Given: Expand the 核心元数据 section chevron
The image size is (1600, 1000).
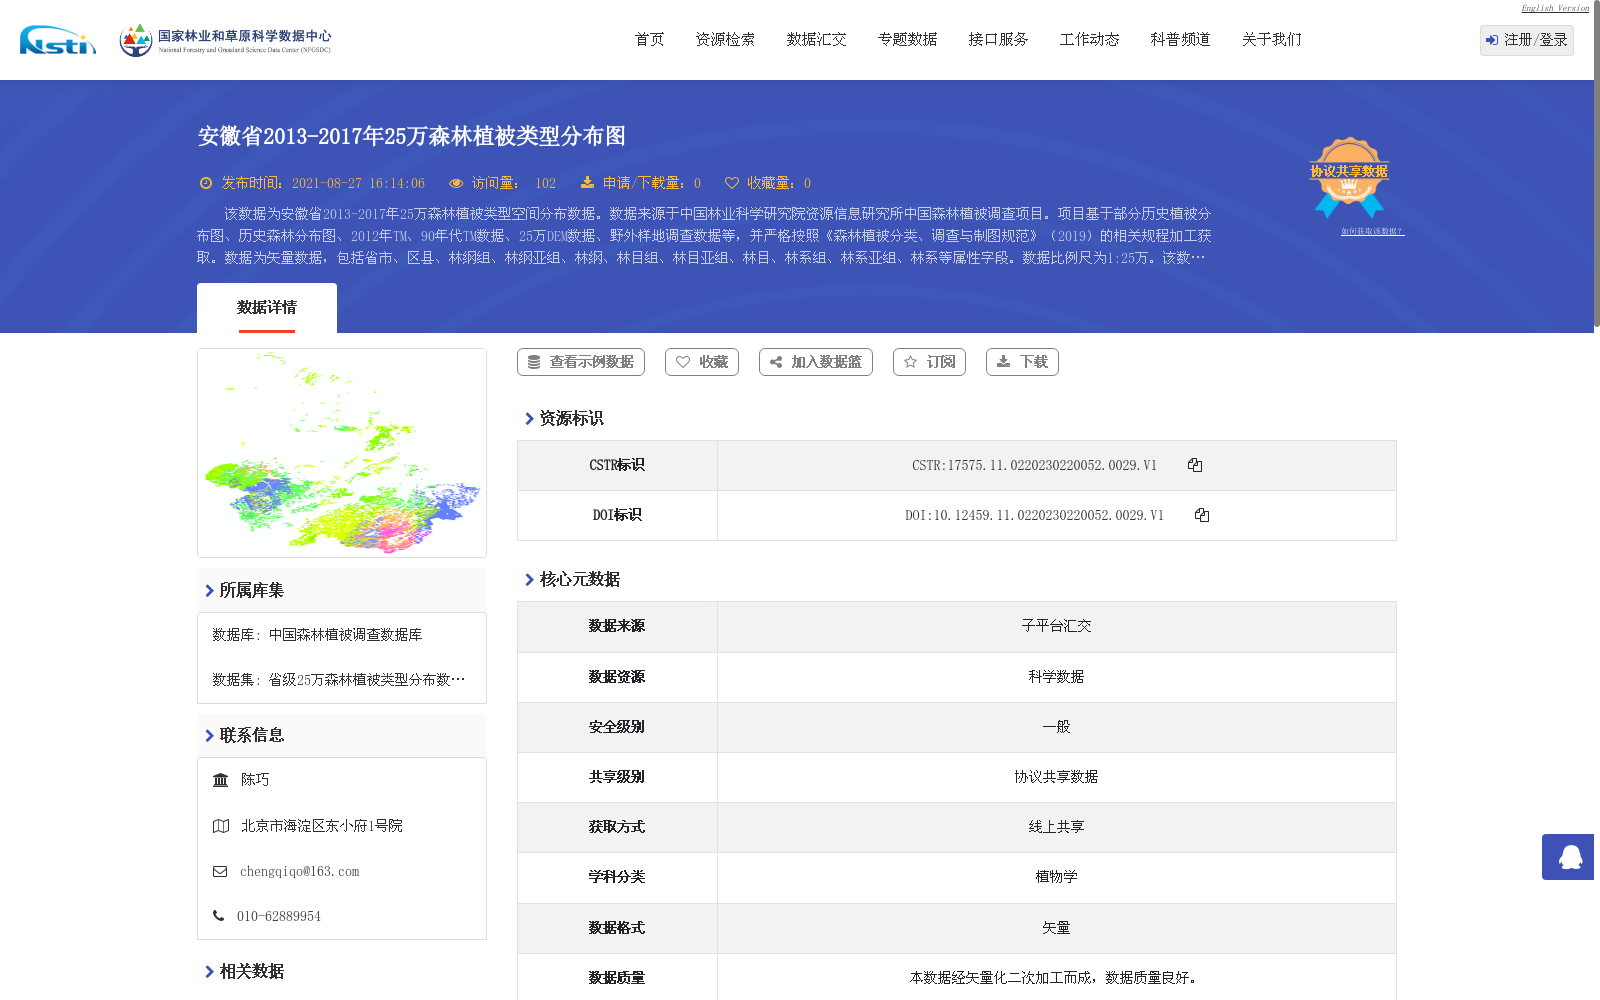Looking at the screenshot, I should 529,580.
